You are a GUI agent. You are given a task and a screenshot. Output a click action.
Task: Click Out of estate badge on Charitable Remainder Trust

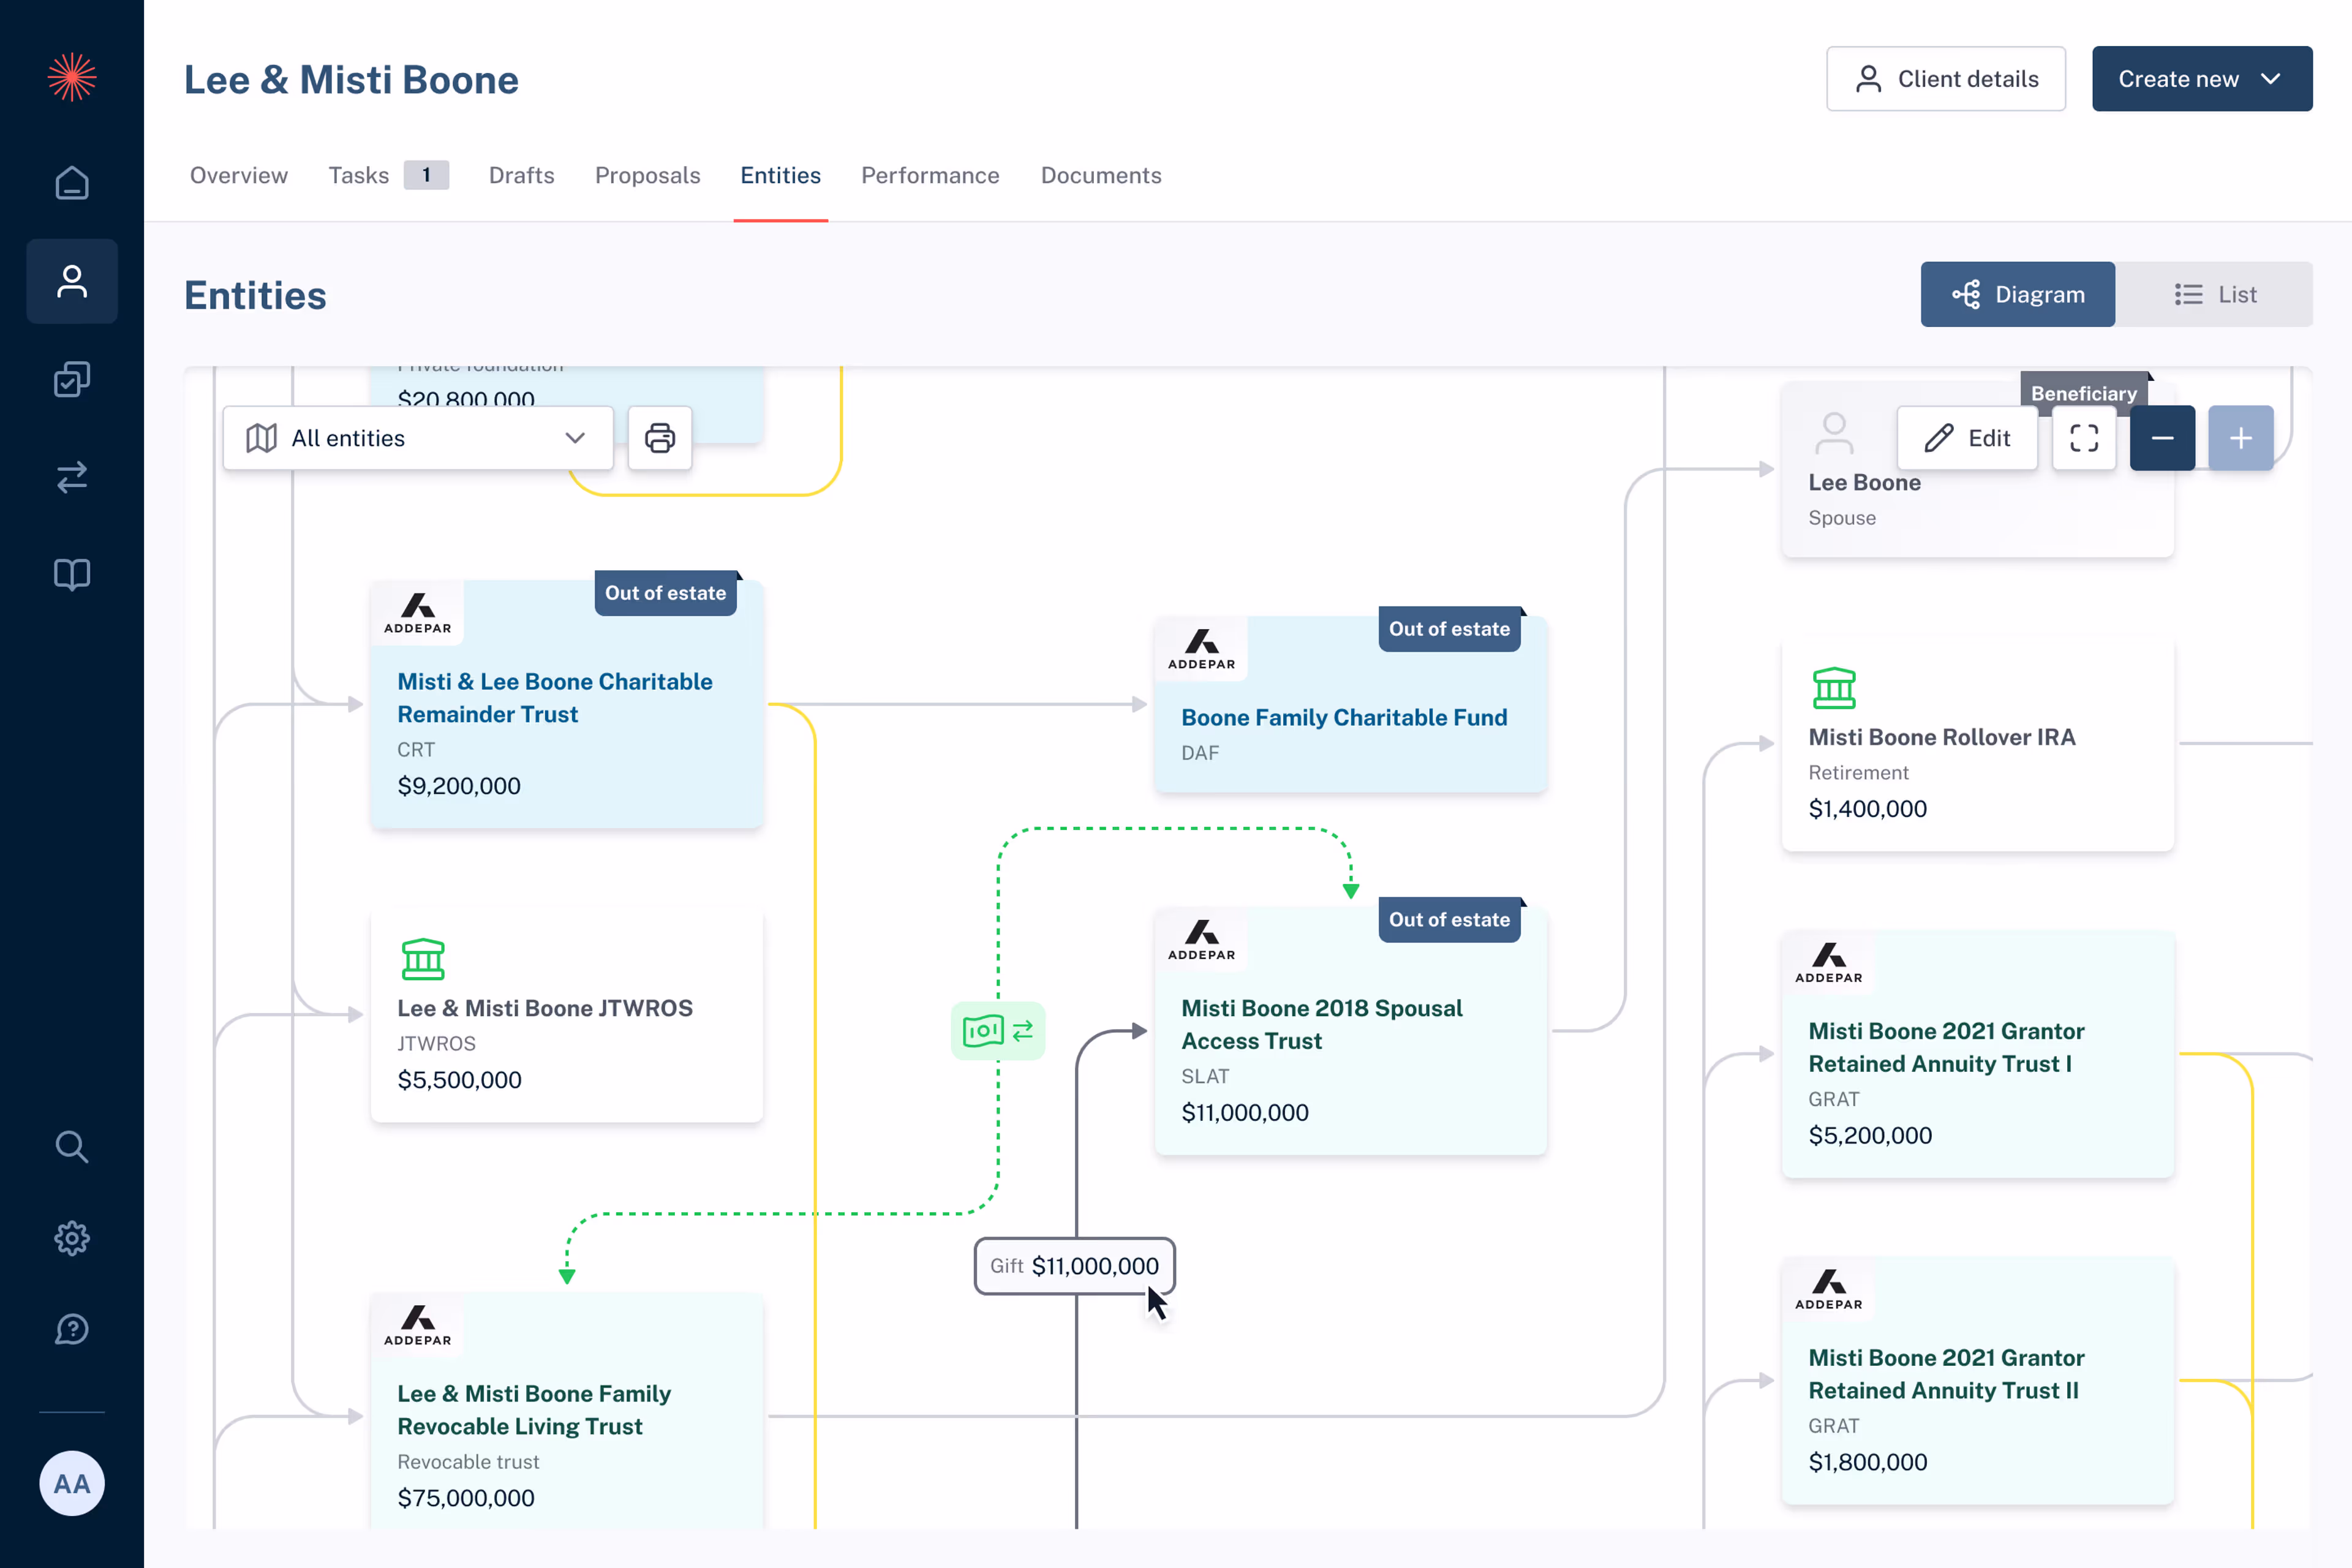tap(665, 593)
